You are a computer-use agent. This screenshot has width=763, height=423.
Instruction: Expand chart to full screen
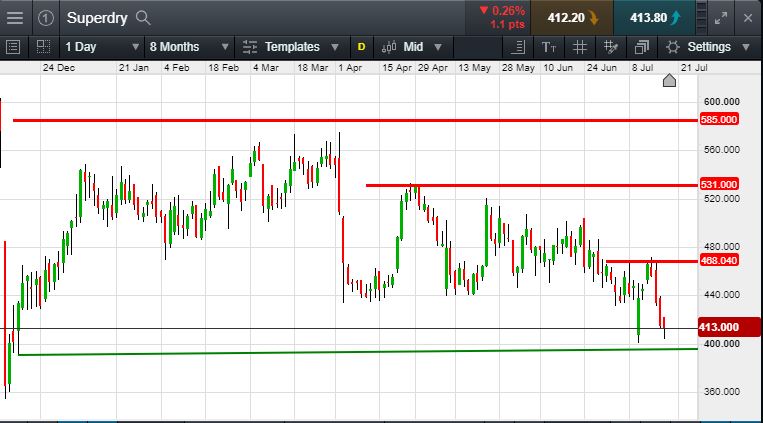[721, 18]
